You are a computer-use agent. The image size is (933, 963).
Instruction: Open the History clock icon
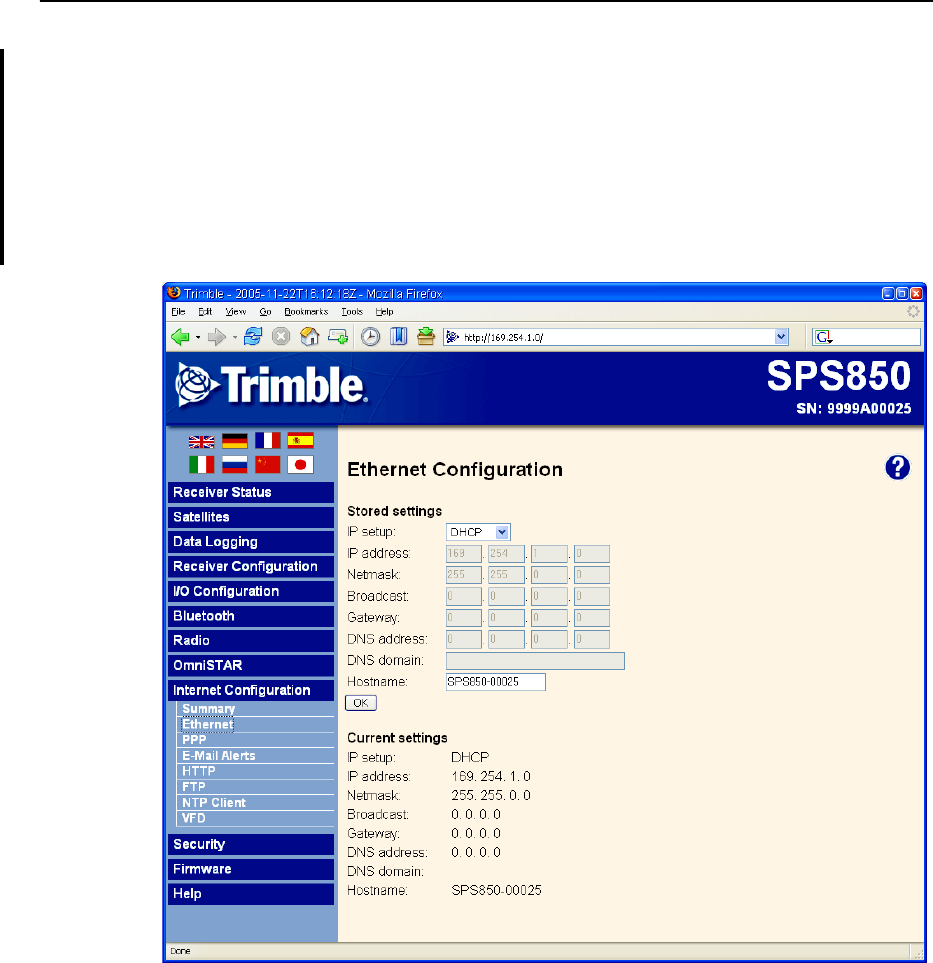(370, 337)
